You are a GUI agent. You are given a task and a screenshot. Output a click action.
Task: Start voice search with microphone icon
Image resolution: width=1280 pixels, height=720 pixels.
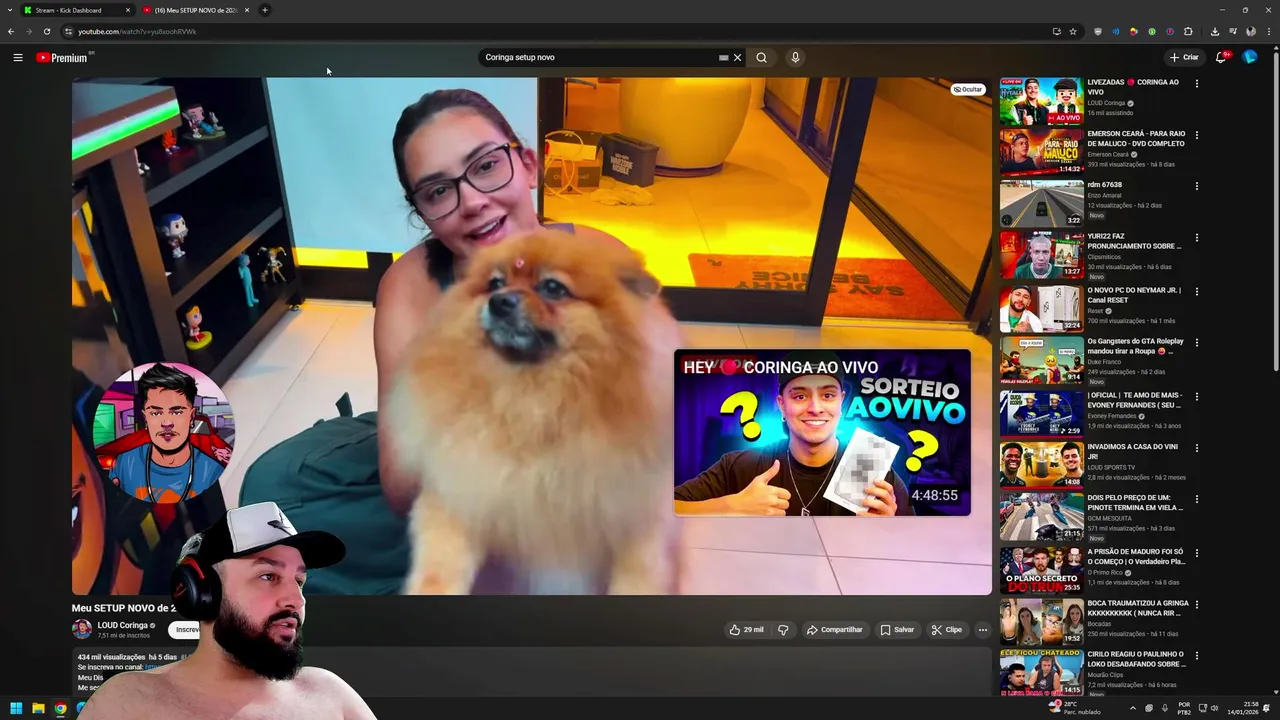pos(795,57)
